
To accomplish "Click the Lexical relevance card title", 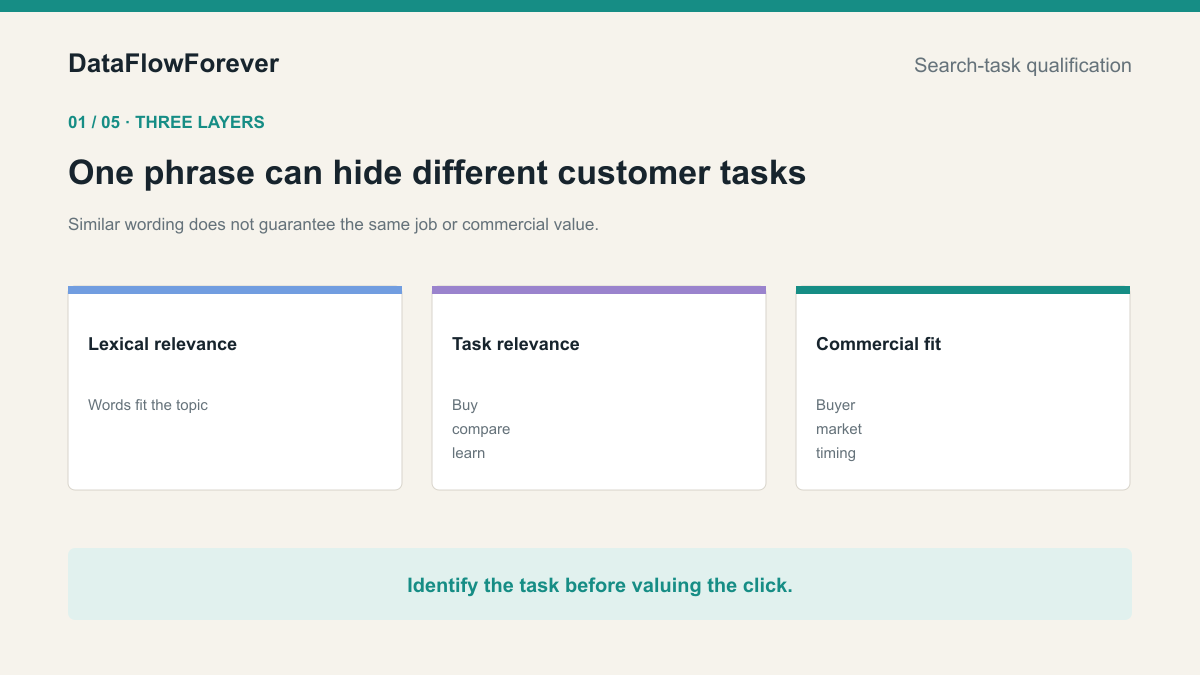I will (x=162, y=344).
